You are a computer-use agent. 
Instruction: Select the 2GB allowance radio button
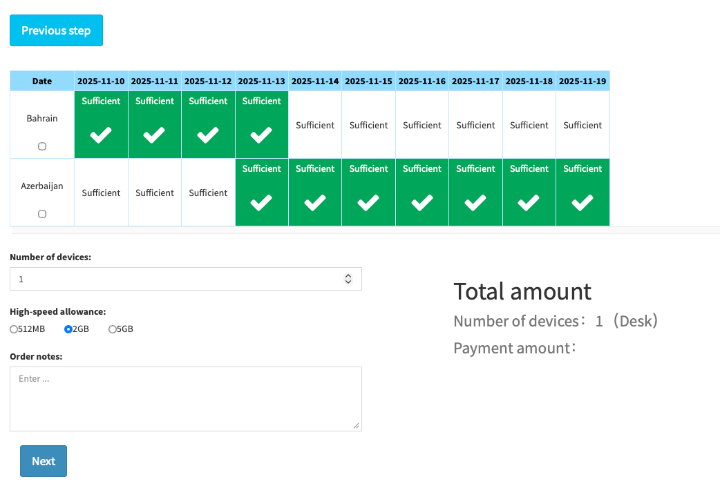pyautogui.click(x=68, y=329)
